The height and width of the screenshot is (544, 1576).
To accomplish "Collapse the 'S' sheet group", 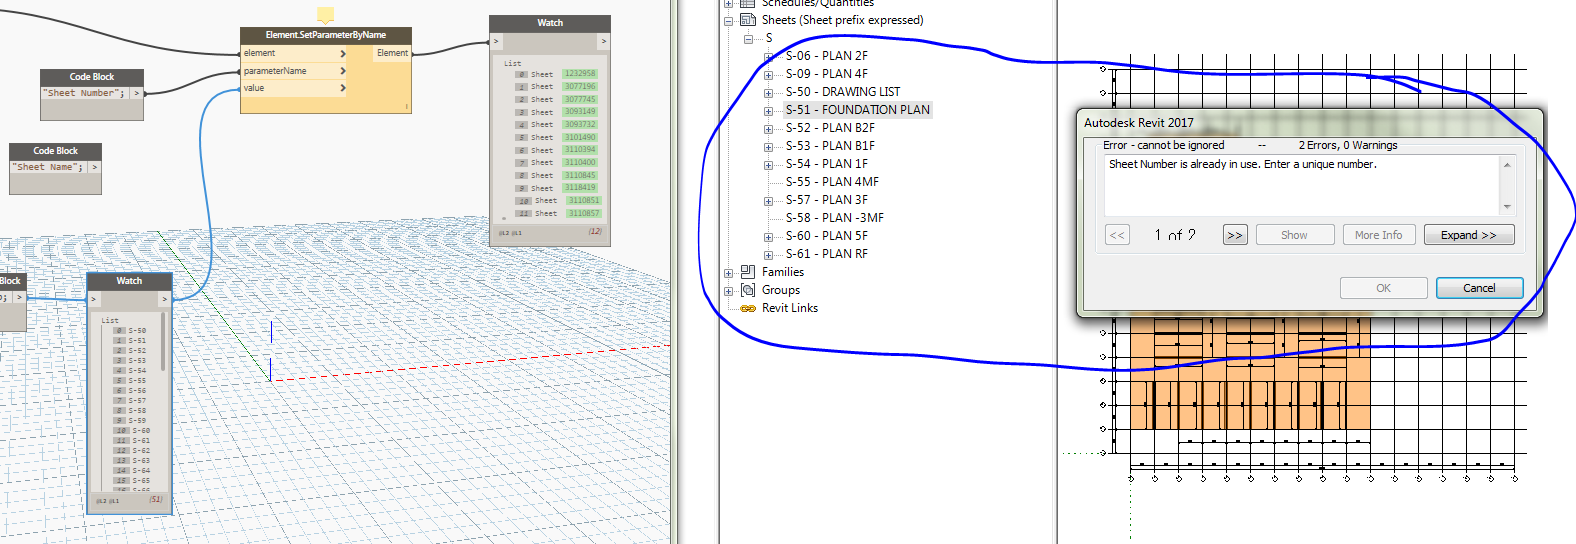I will point(748,39).
